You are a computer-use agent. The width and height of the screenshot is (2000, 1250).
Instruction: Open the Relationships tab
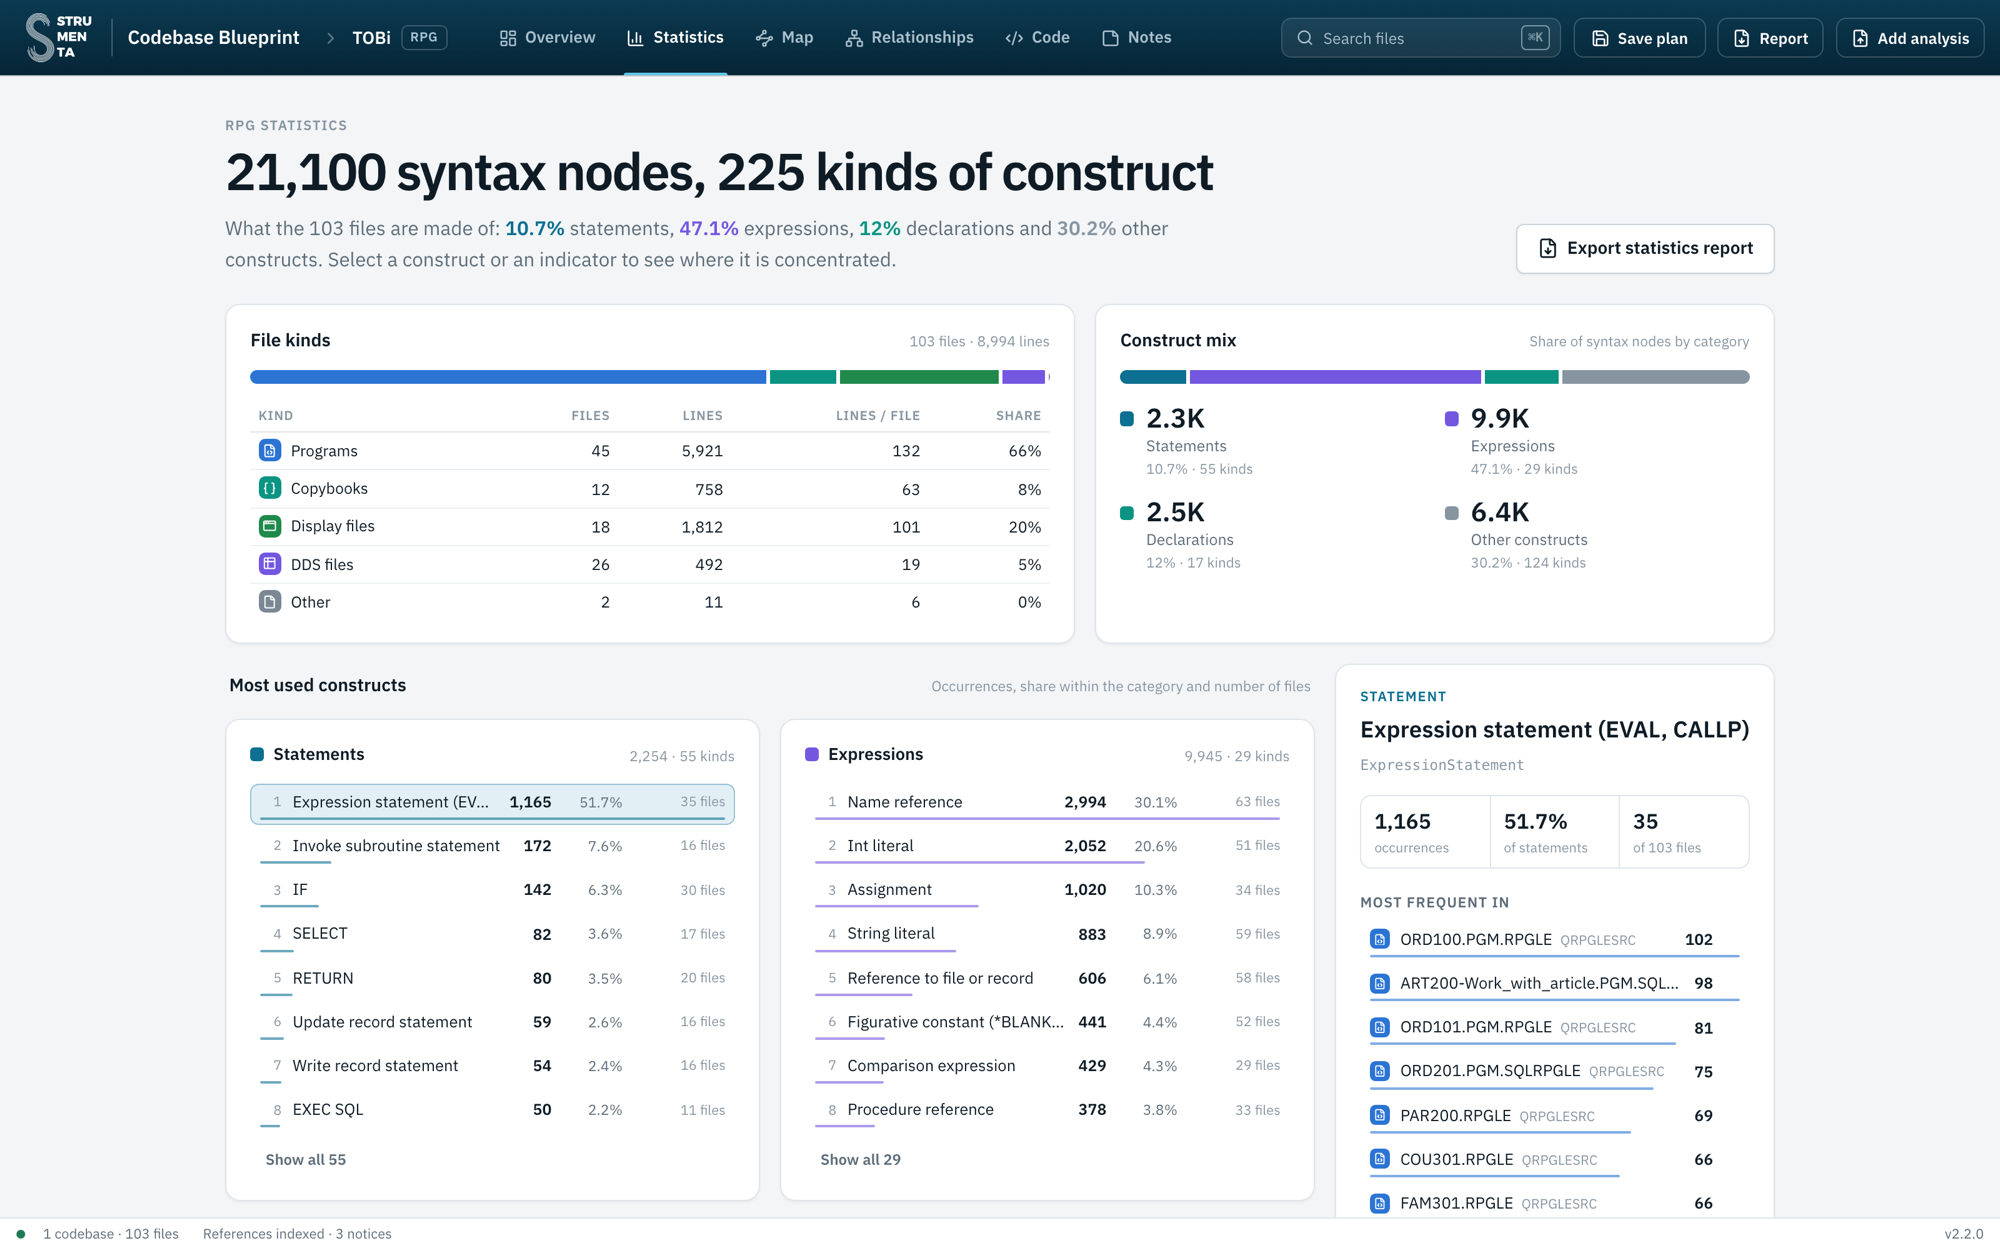909,38
